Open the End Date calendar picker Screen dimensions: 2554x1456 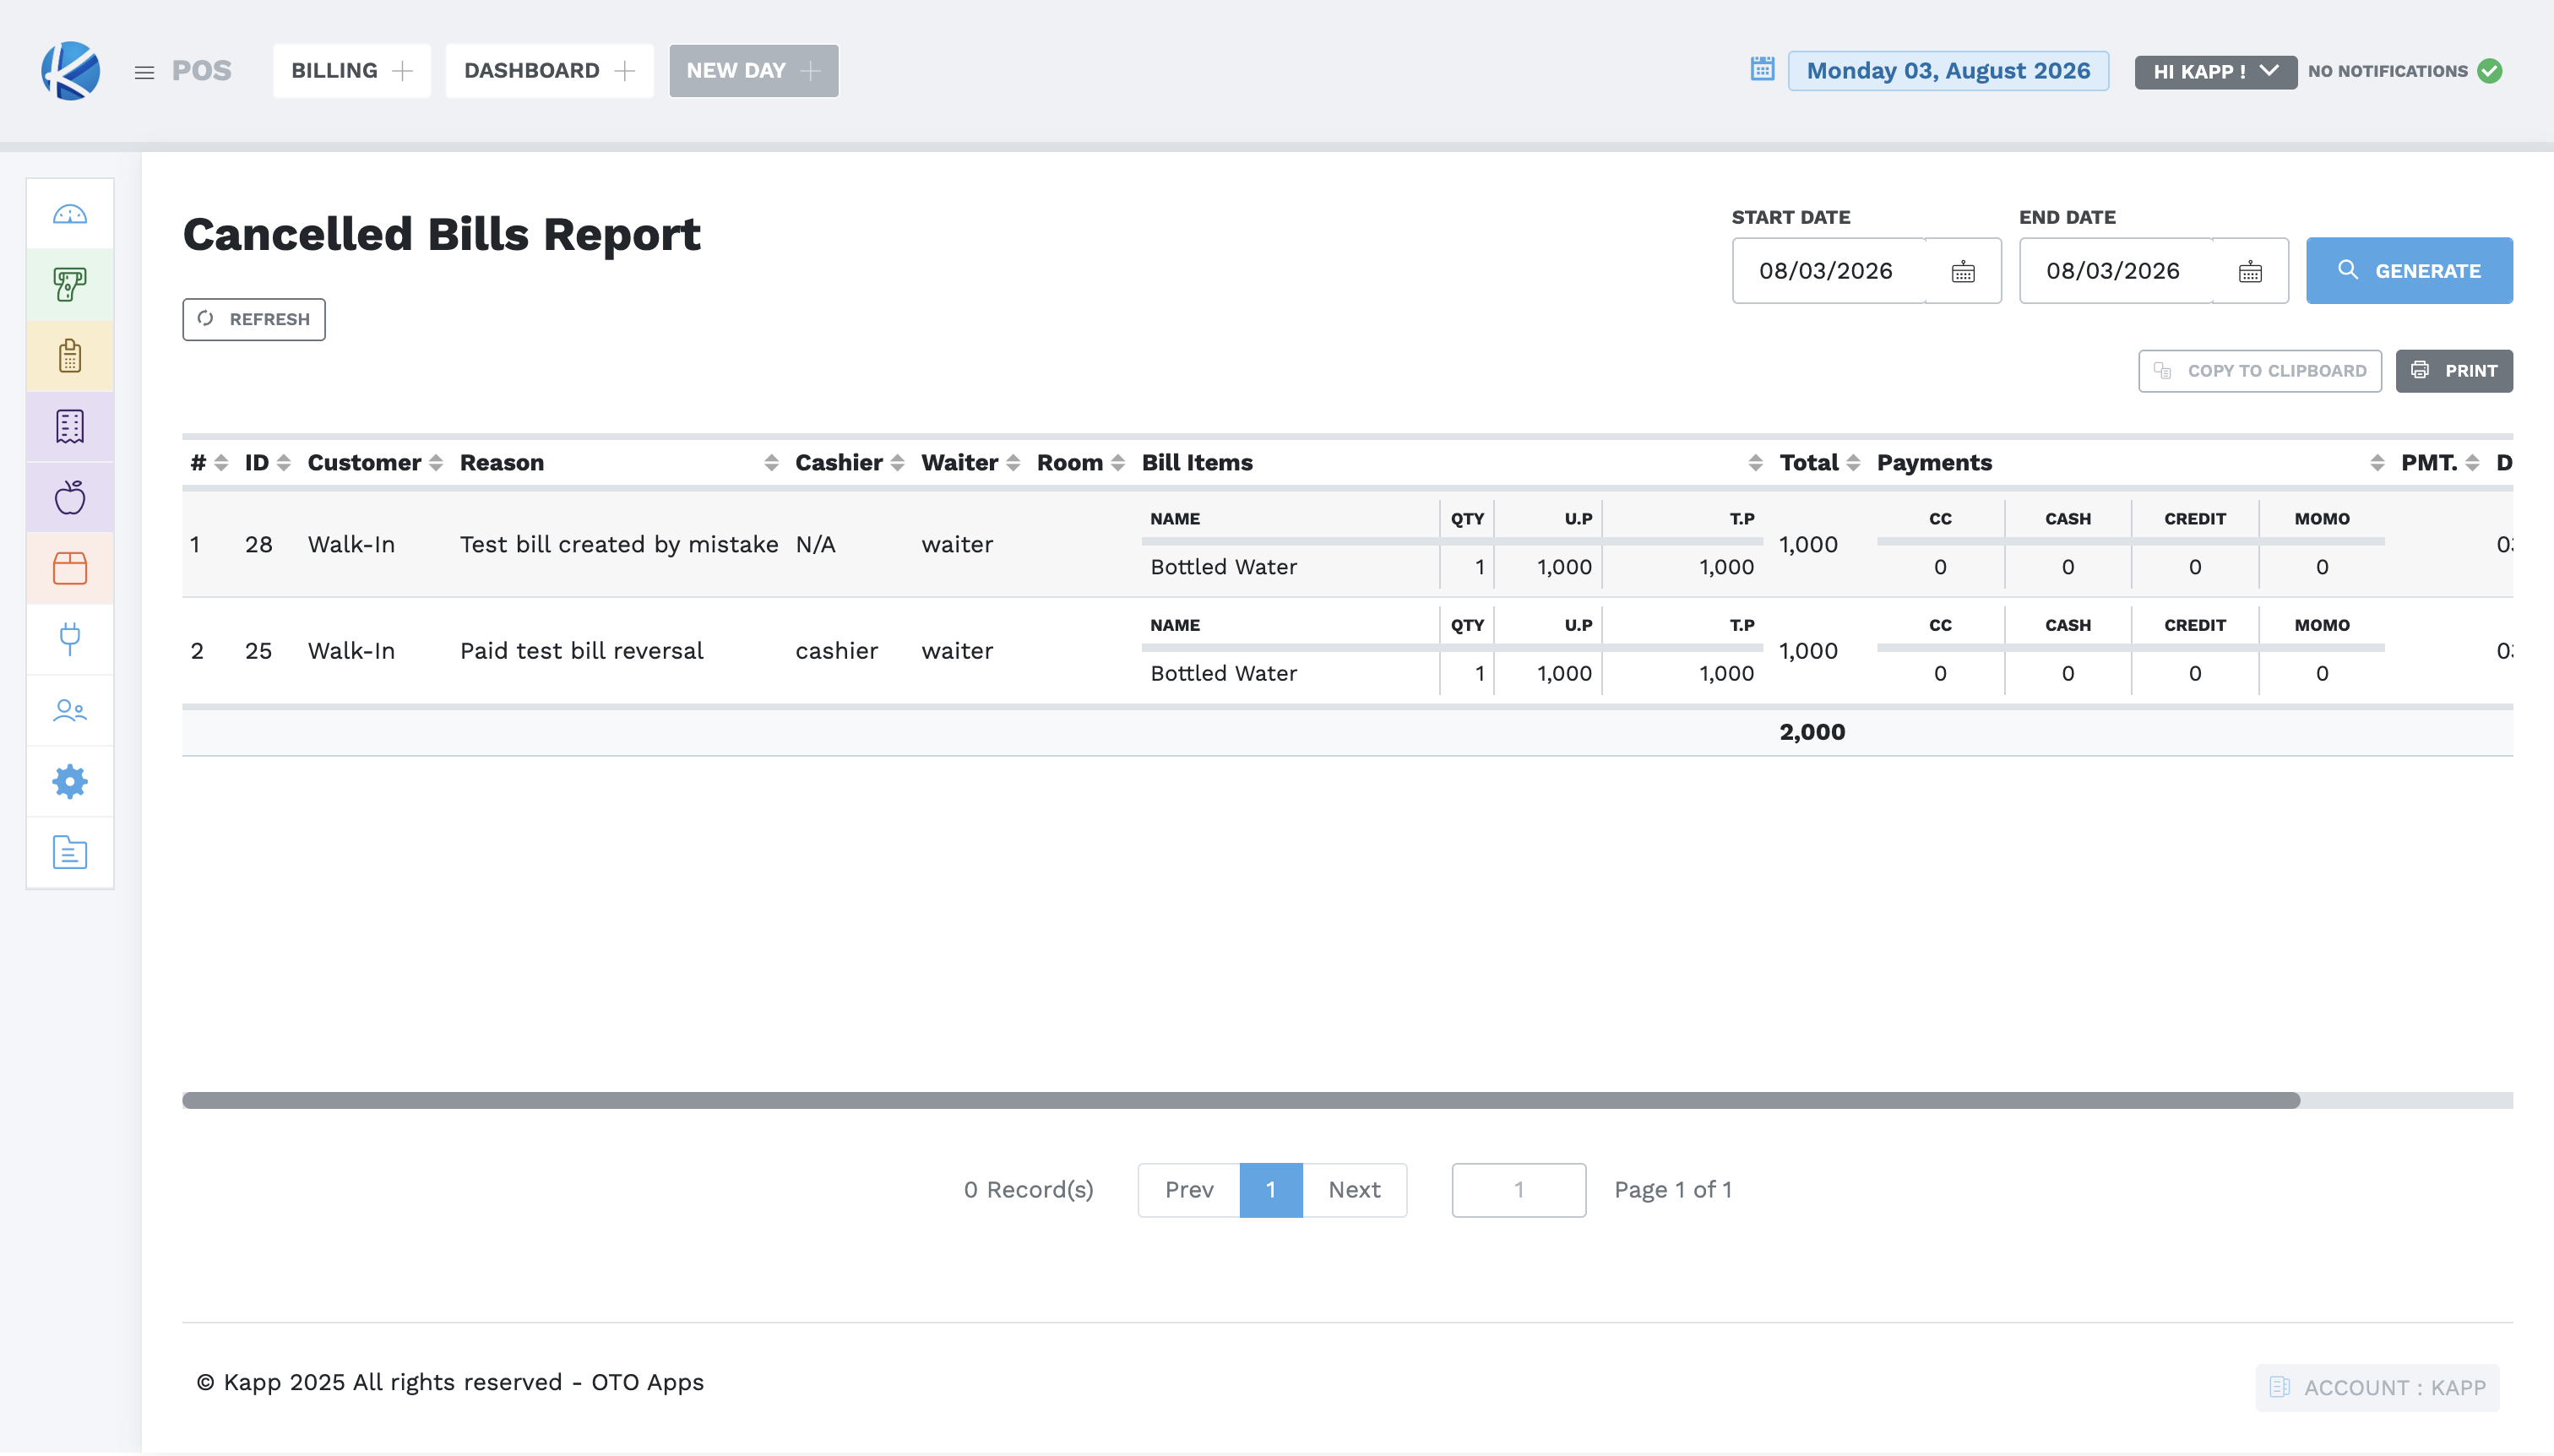point(2250,271)
